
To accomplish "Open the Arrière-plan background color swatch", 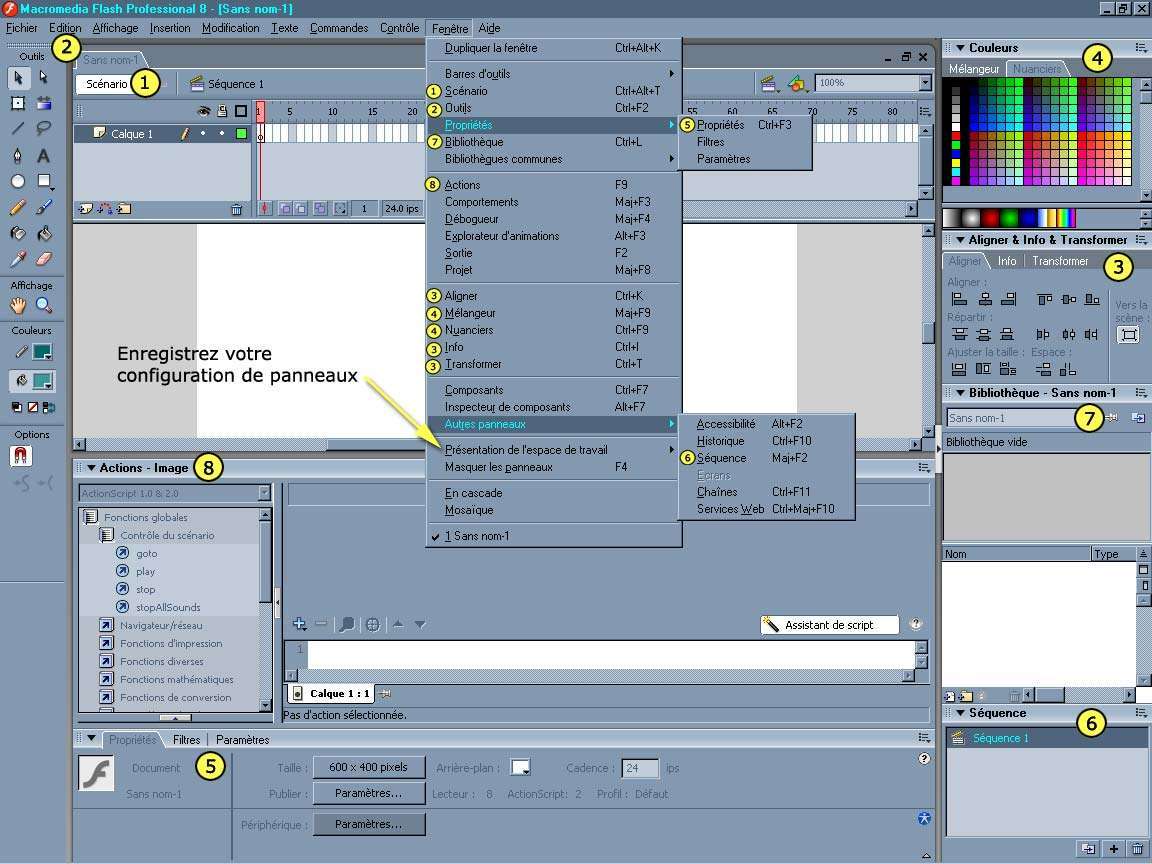I will pos(521,768).
